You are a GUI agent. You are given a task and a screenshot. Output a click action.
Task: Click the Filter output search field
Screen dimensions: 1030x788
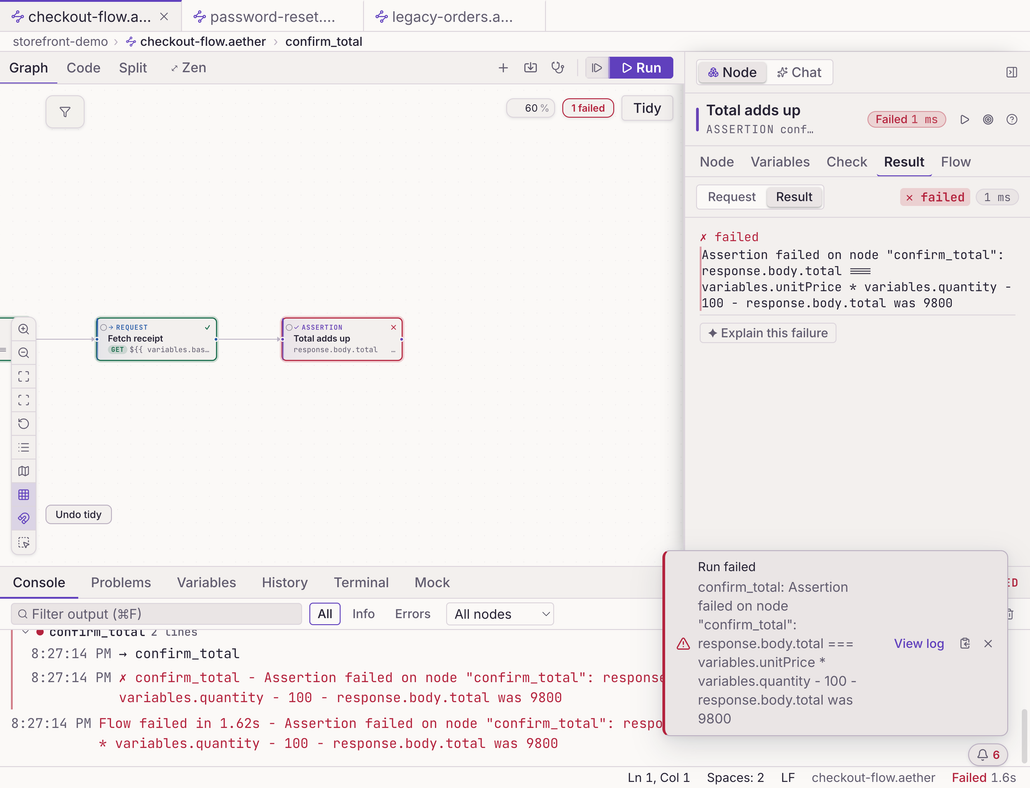point(156,614)
